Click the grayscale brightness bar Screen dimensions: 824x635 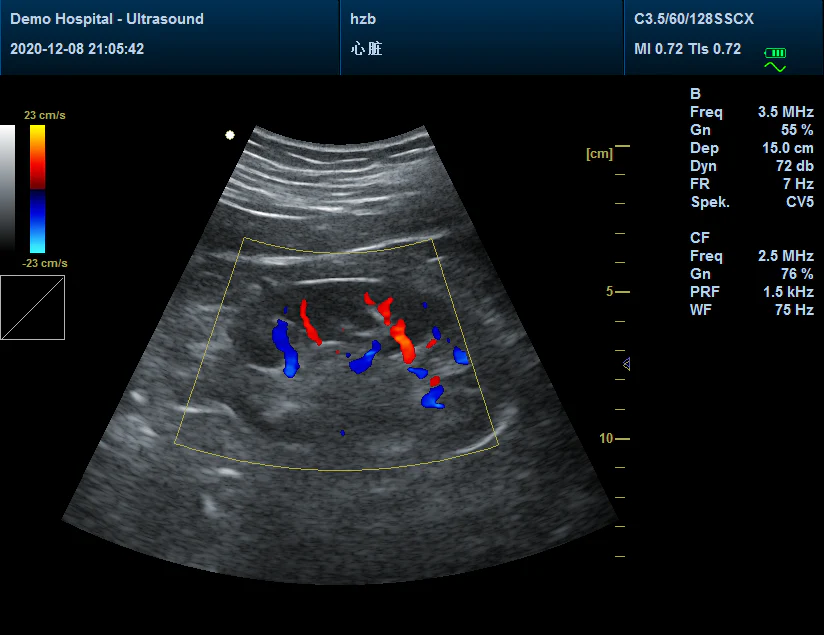tap(7, 187)
